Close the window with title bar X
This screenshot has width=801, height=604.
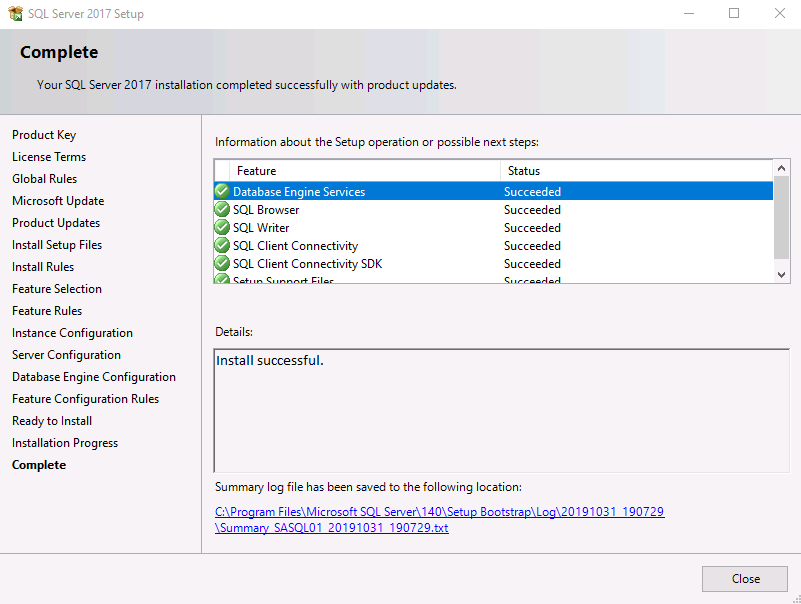[x=780, y=13]
